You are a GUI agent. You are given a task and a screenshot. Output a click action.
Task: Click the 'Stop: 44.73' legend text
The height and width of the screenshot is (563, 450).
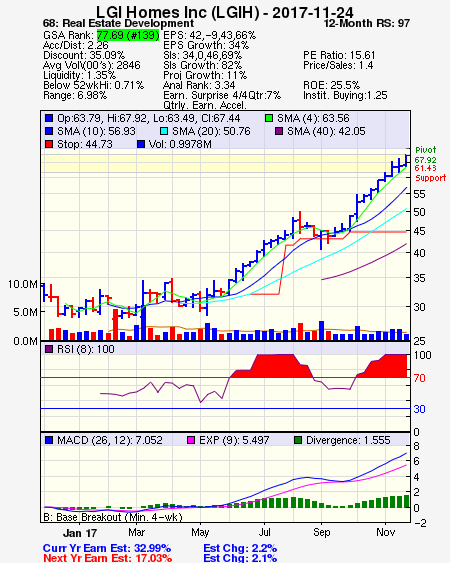tap(85, 144)
